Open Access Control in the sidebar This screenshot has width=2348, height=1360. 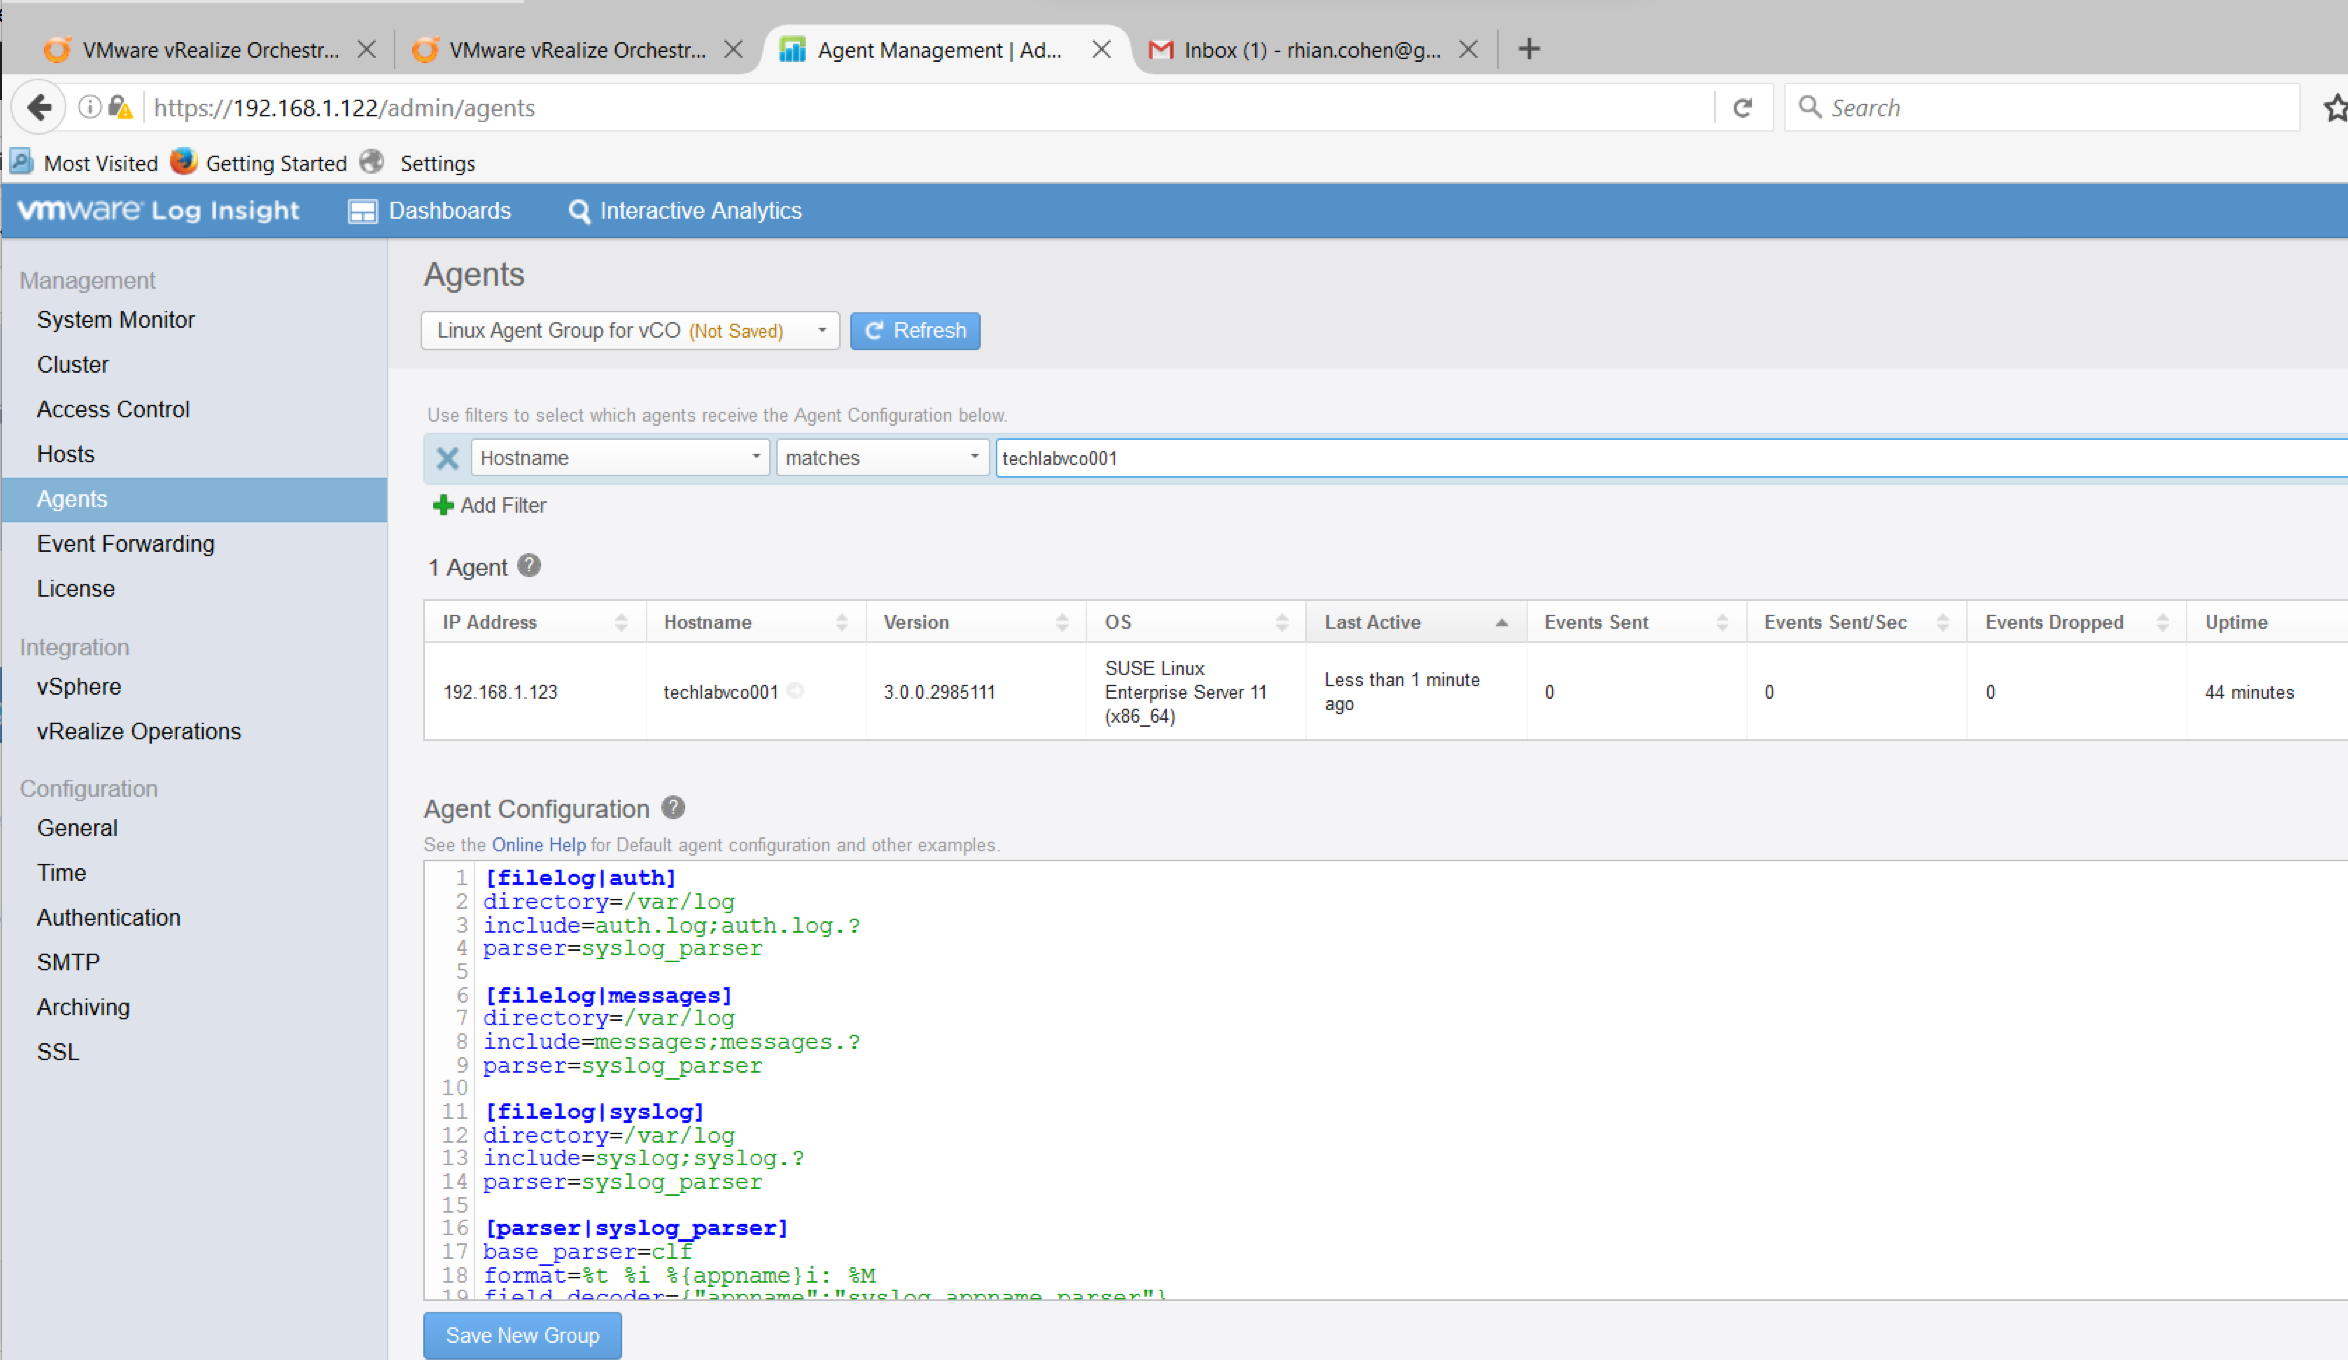click(113, 409)
